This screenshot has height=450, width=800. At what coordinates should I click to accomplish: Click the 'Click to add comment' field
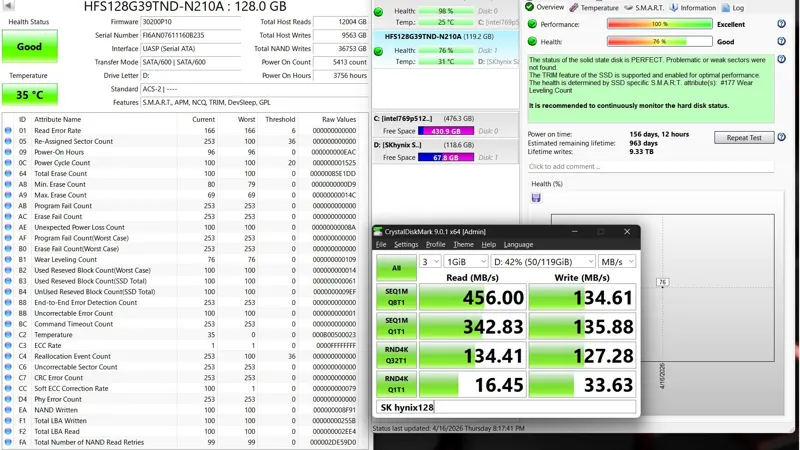651,166
